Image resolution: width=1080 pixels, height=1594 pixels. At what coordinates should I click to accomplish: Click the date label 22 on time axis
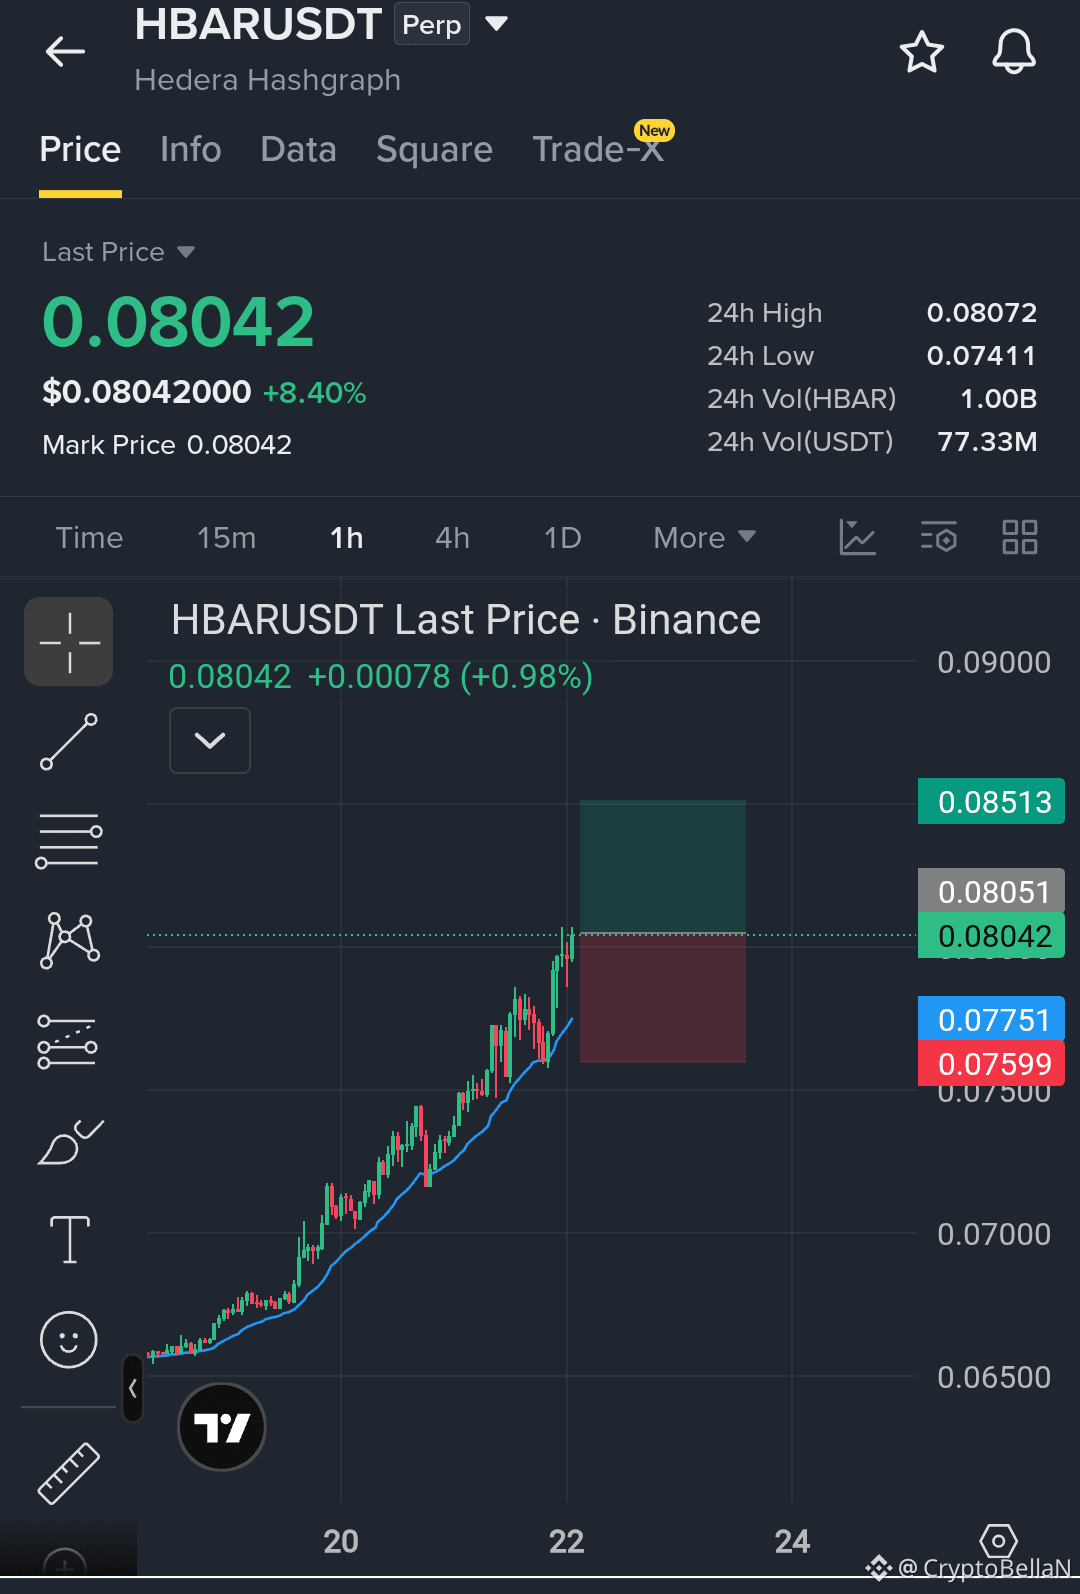tap(566, 1541)
